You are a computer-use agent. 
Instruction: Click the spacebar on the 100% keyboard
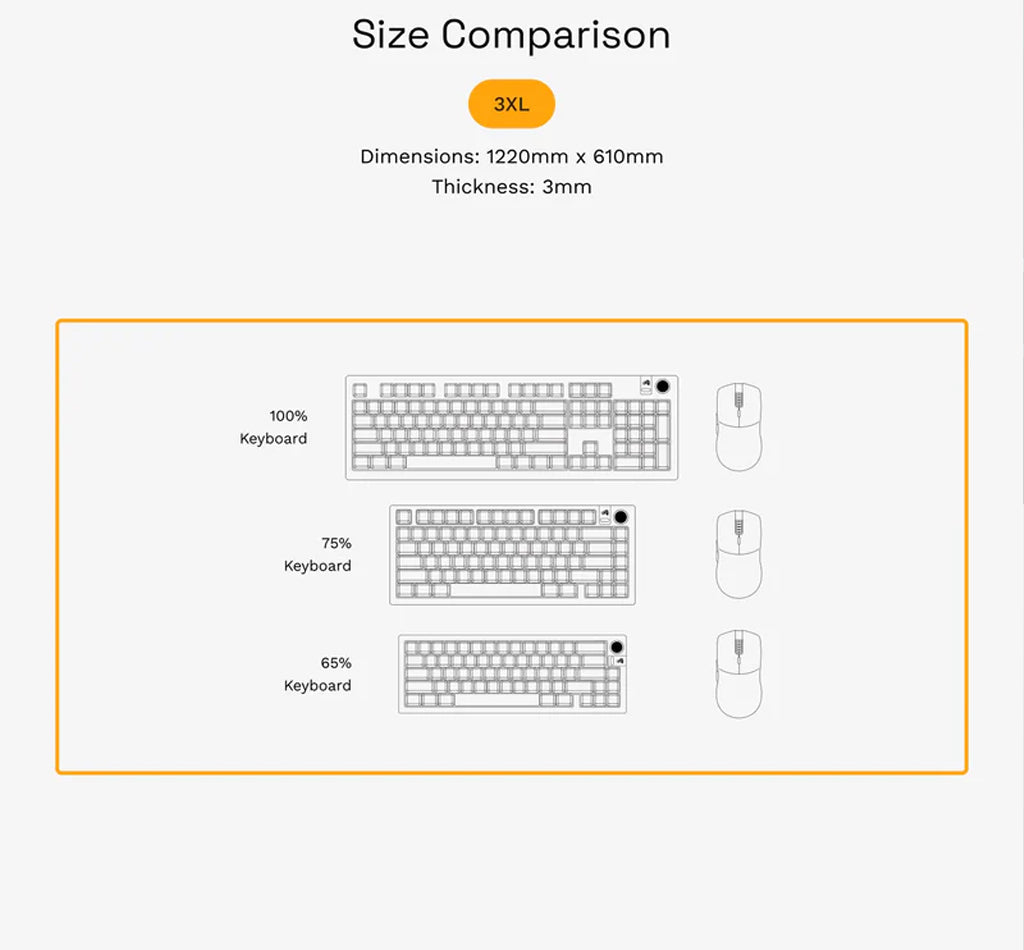(451, 463)
